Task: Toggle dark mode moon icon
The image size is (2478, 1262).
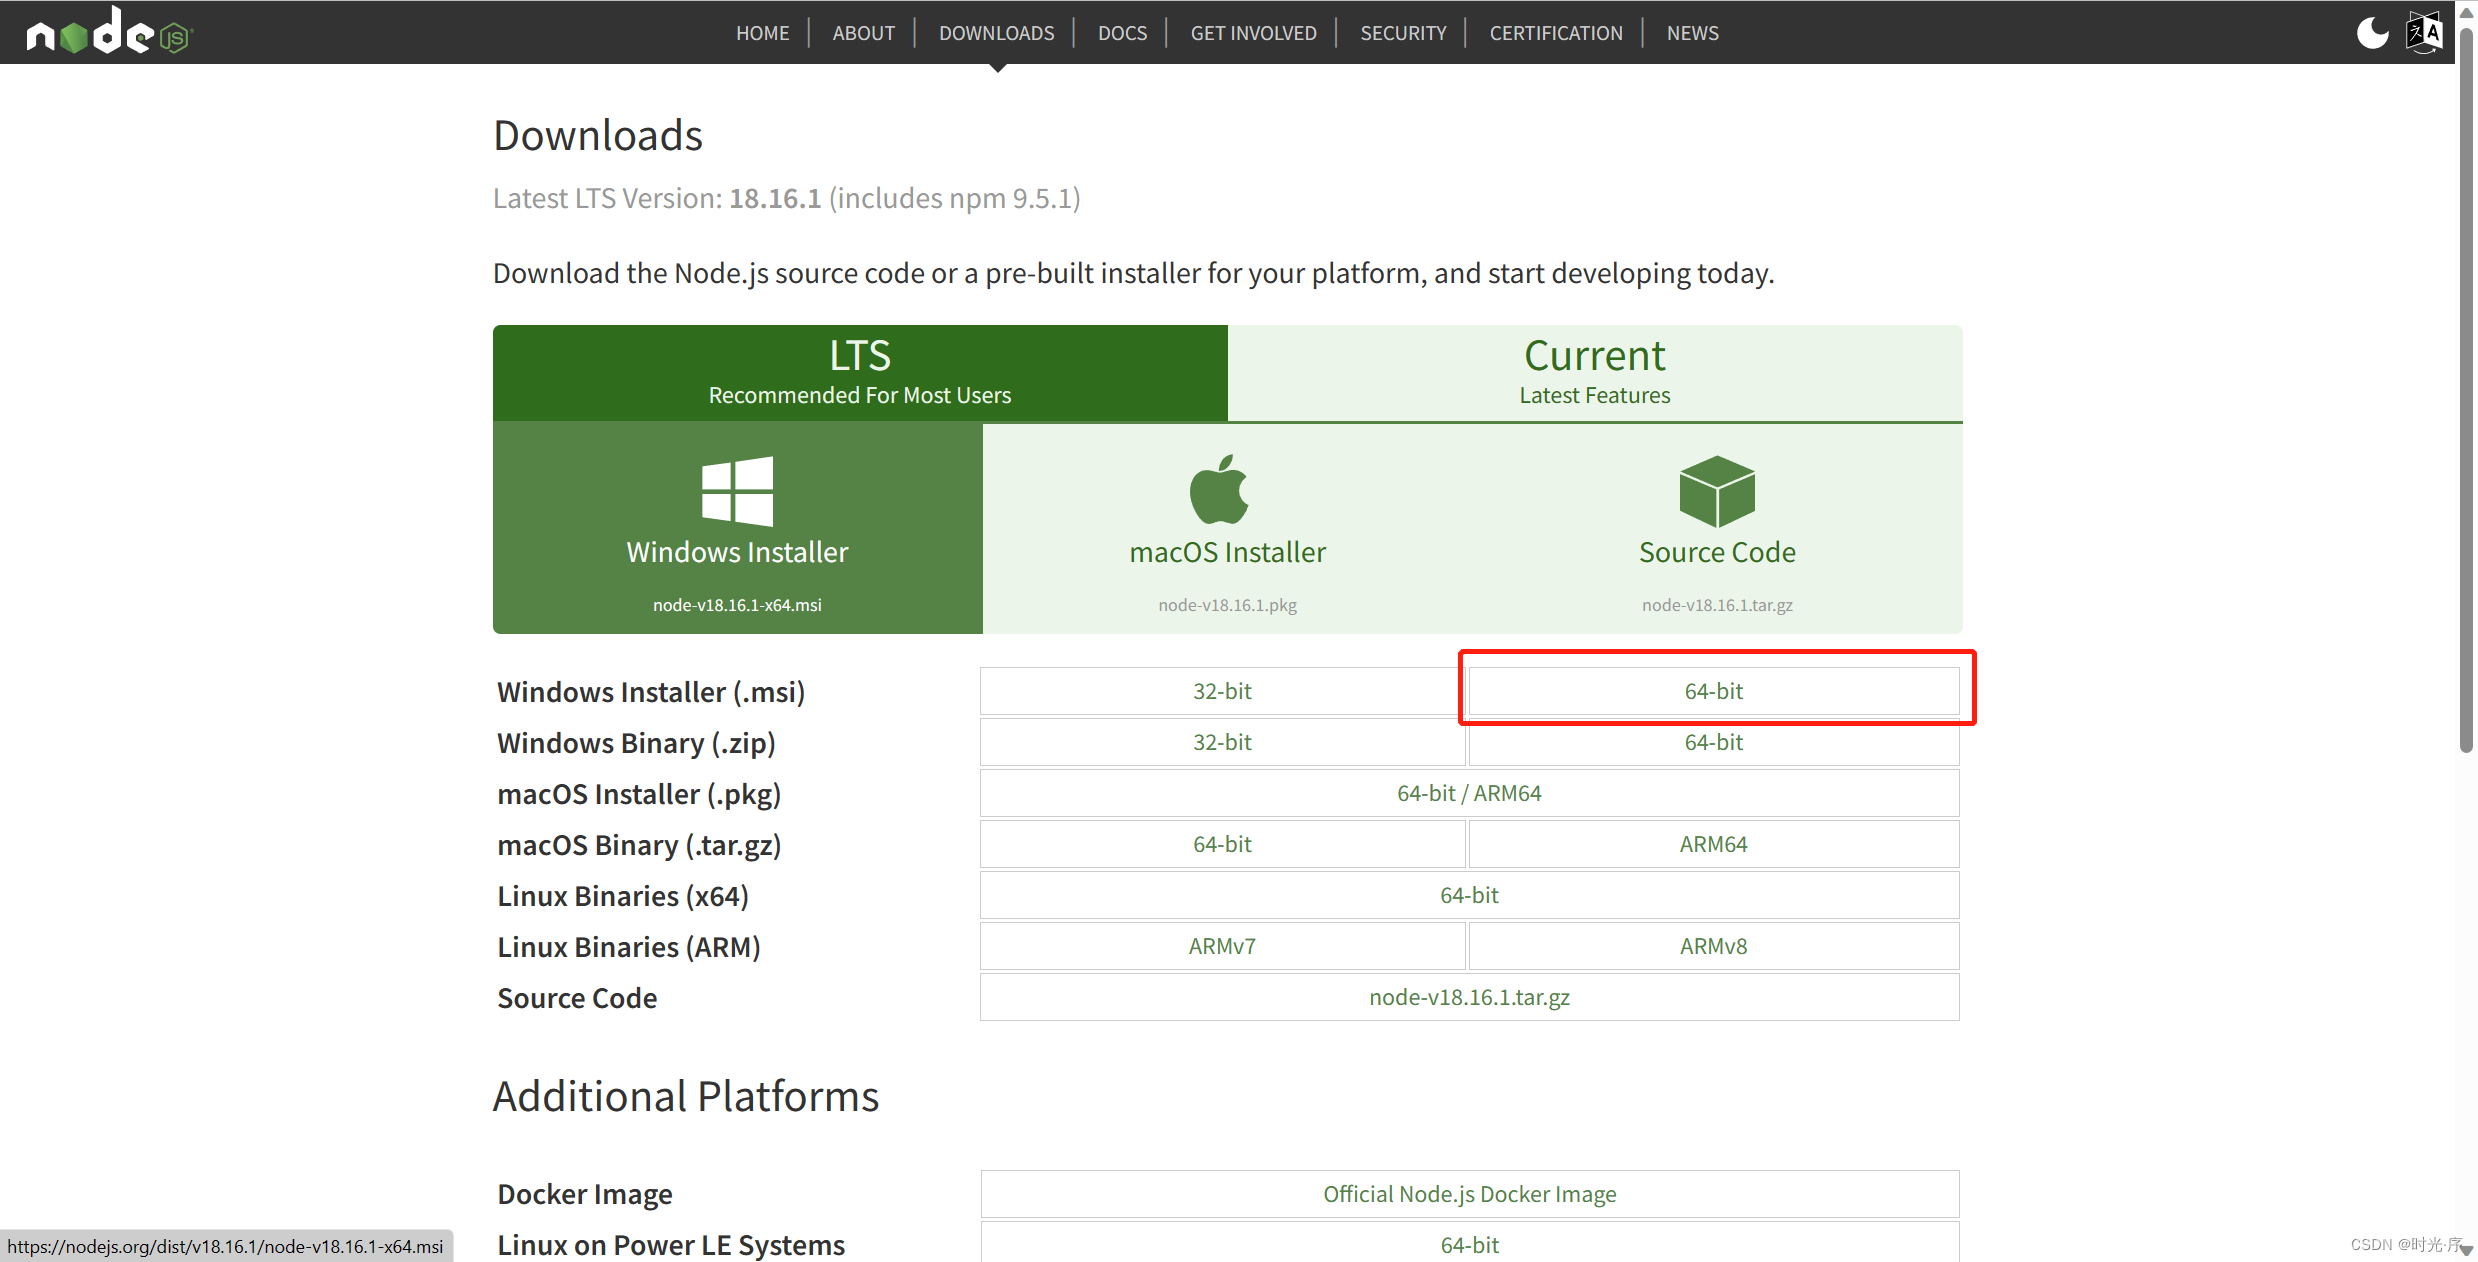Action: tap(2371, 33)
